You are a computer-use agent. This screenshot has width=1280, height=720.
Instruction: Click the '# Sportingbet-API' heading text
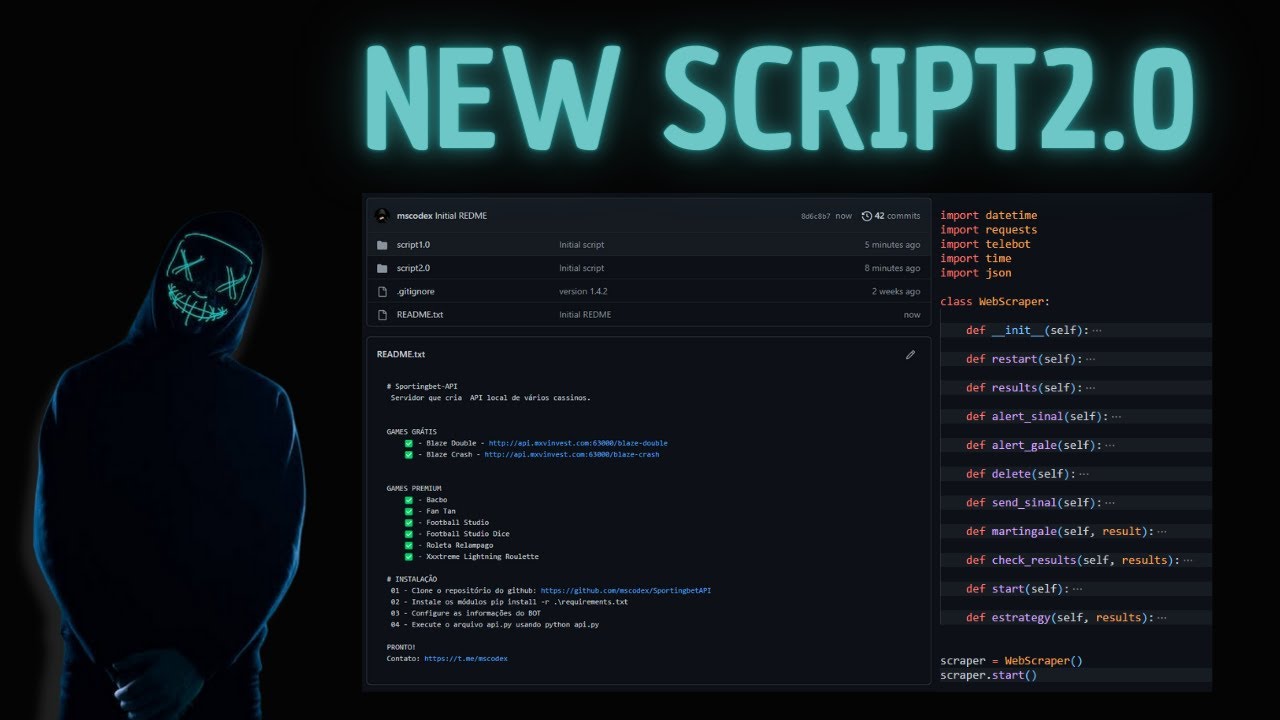422,386
